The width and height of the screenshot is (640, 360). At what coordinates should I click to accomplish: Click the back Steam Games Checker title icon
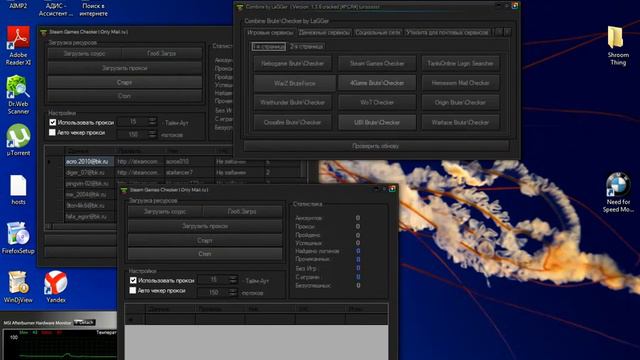click(x=44, y=32)
